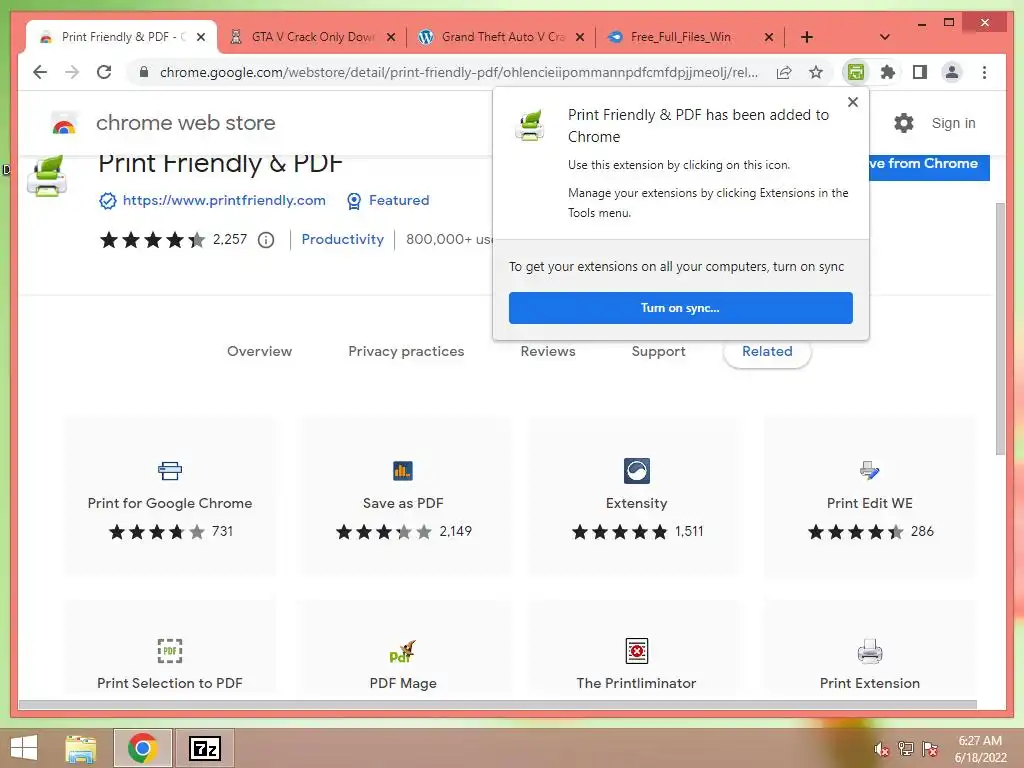Open the Overview section tab
Image resolution: width=1024 pixels, height=768 pixels.
[x=259, y=351]
